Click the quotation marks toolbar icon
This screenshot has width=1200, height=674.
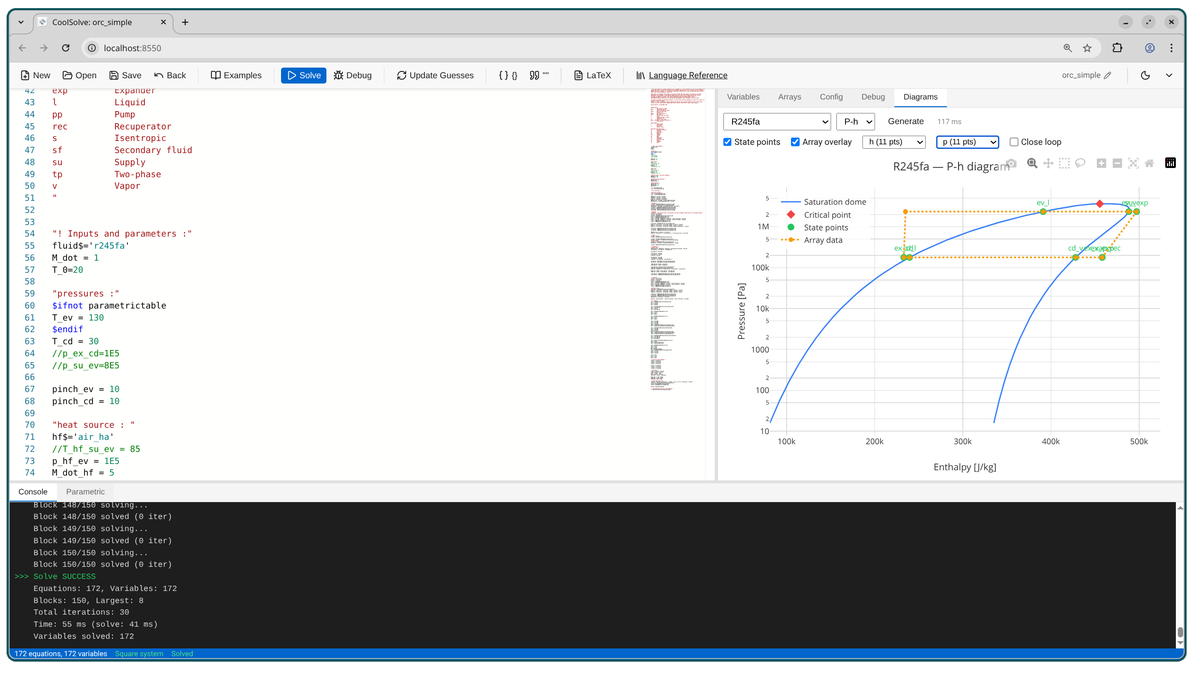coord(539,75)
